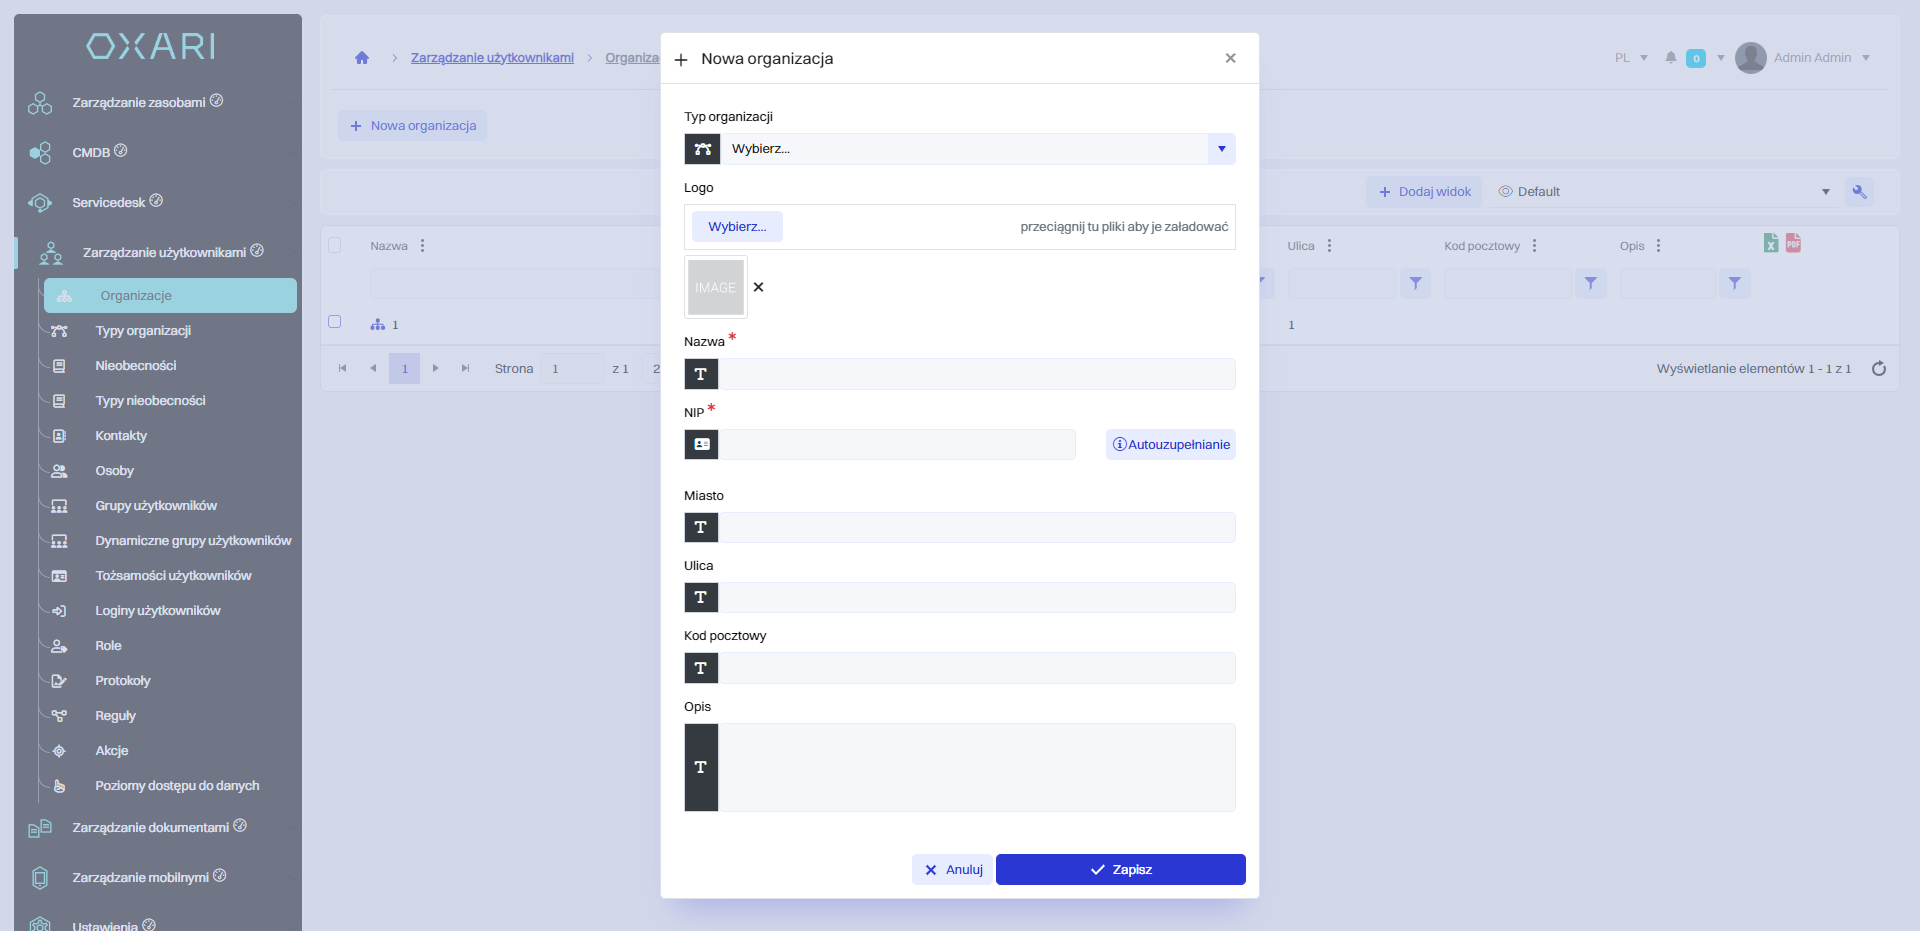Remove the uploaded logo image

coord(759,287)
